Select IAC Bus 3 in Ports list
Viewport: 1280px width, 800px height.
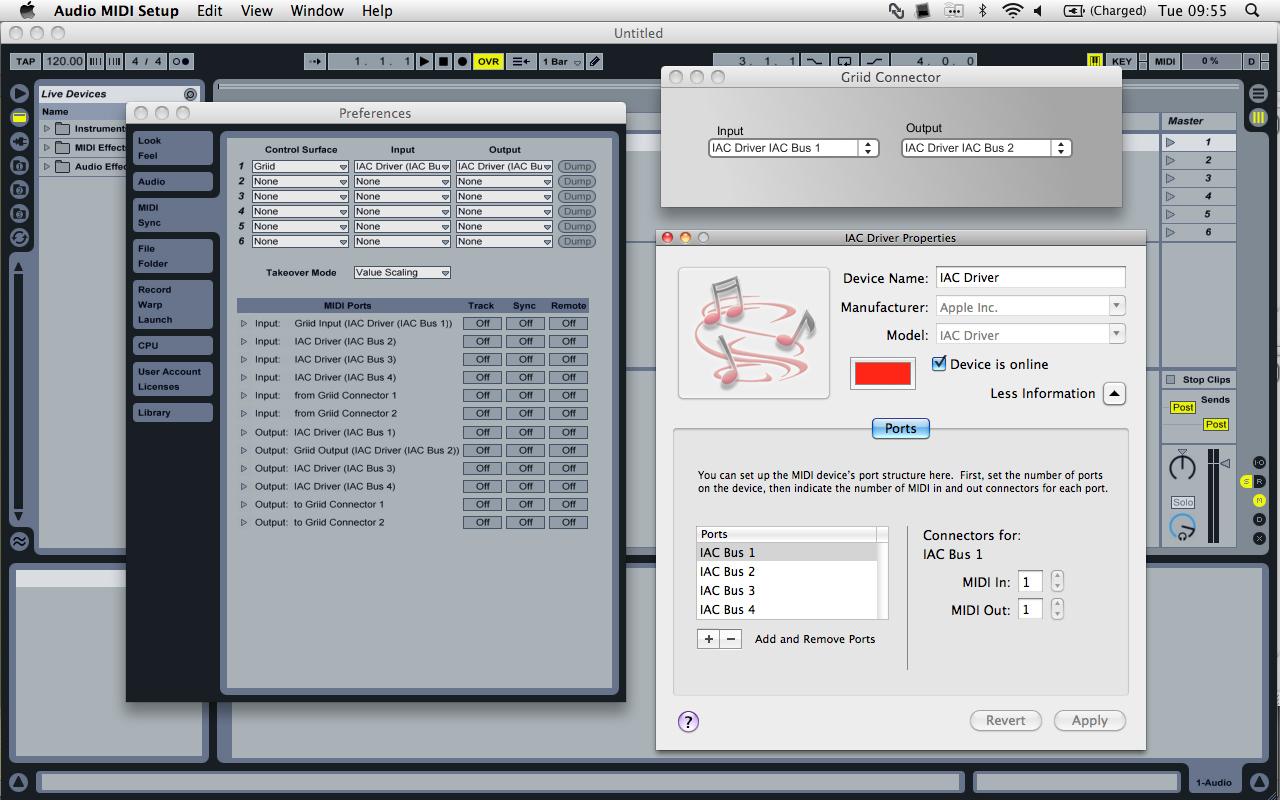click(787, 591)
